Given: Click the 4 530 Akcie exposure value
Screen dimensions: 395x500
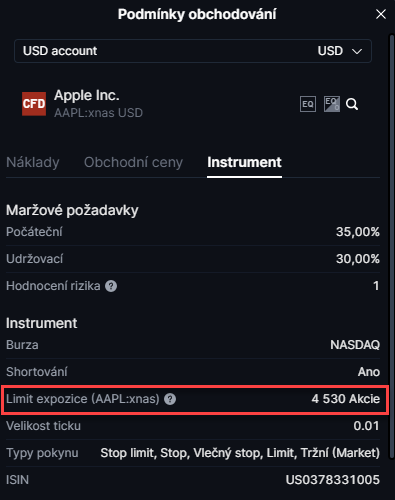Looking at the screenshot, I should (346, 399).
